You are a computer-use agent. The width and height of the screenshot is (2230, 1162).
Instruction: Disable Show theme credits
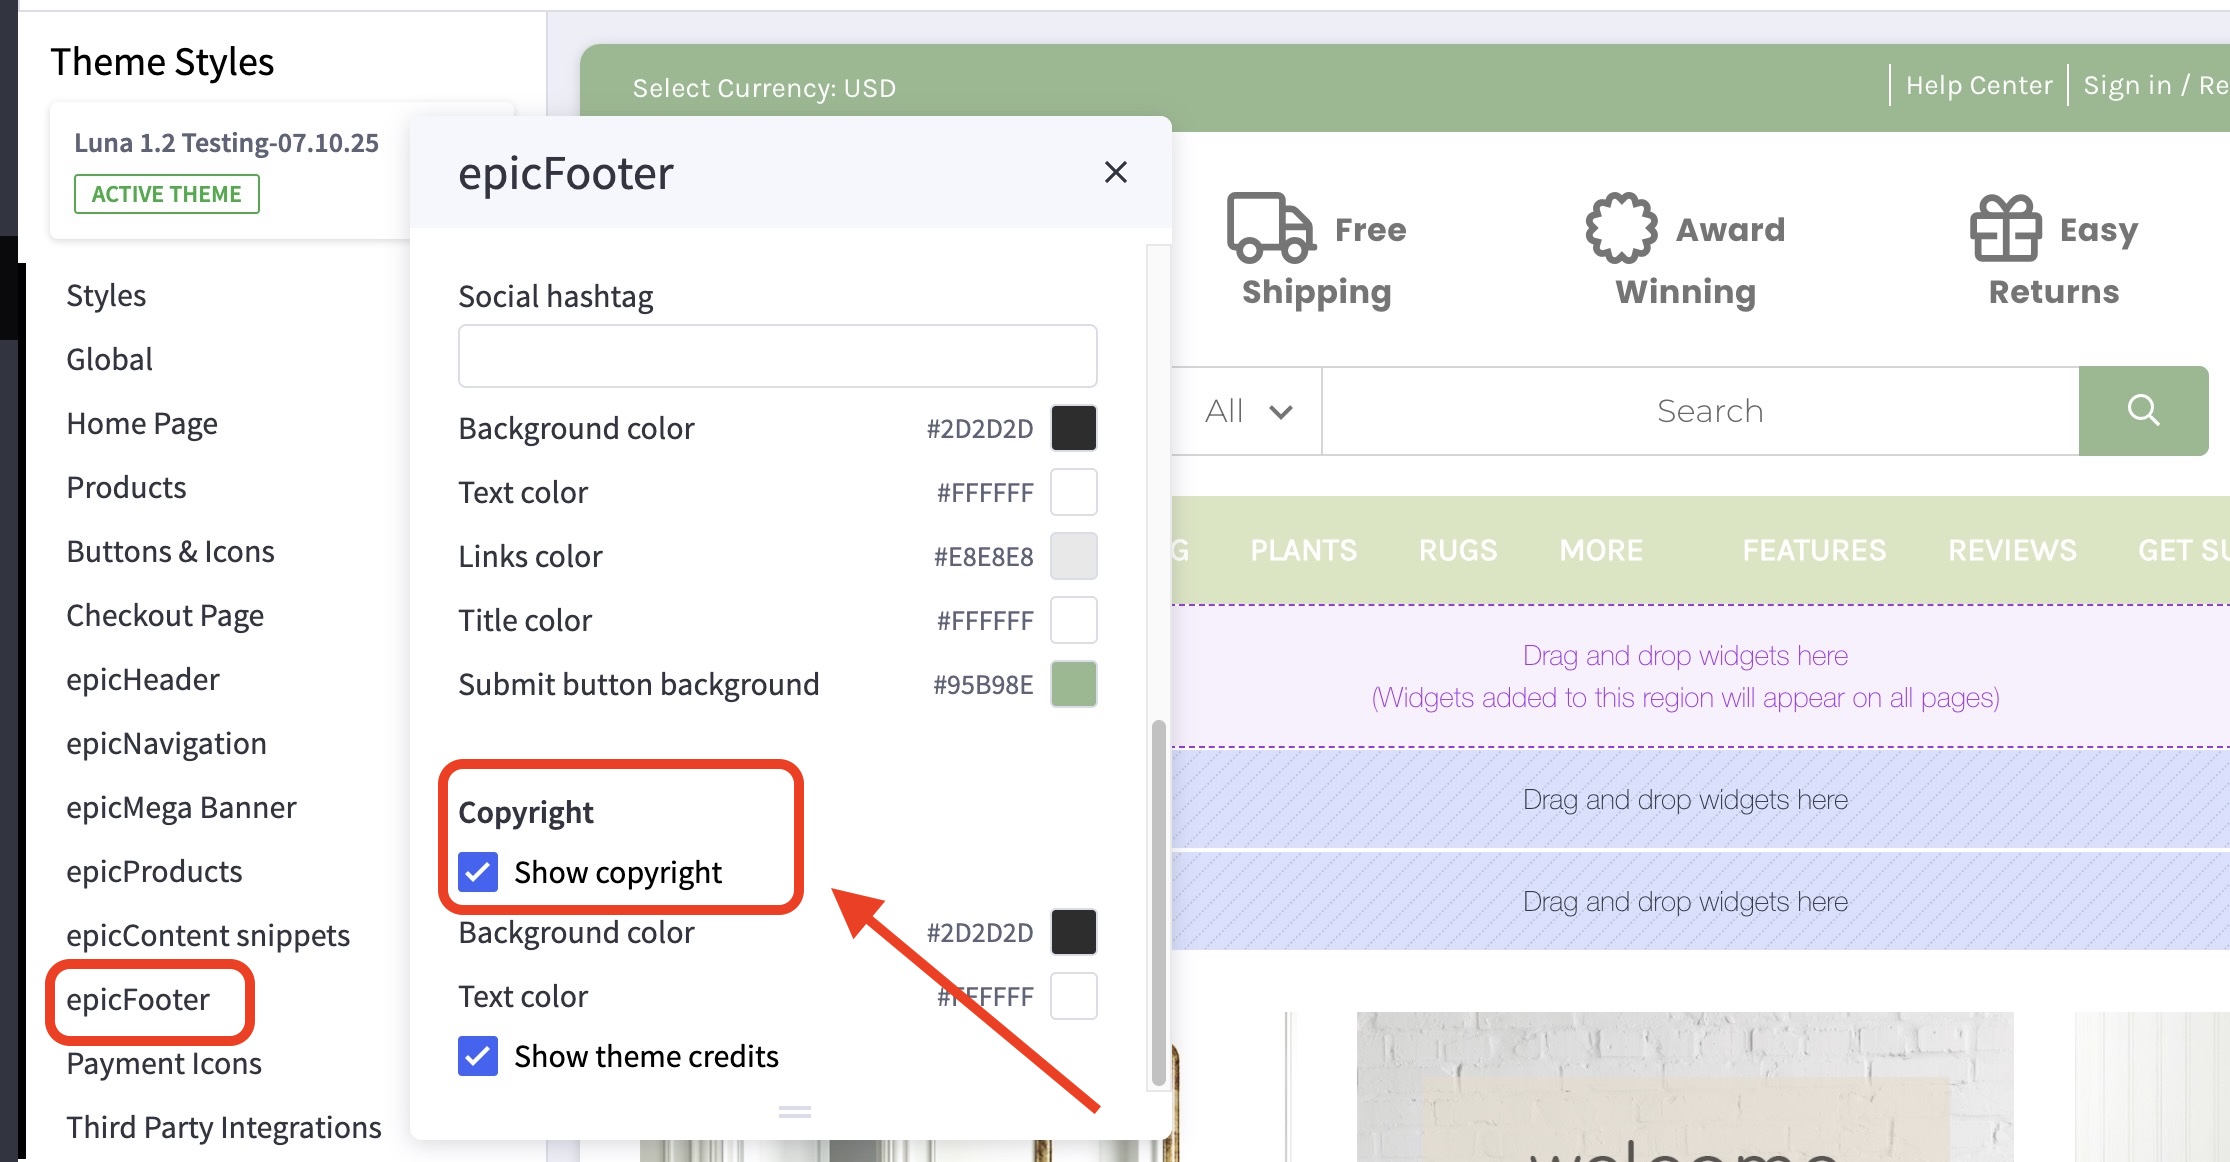[x=478, y=1056]
